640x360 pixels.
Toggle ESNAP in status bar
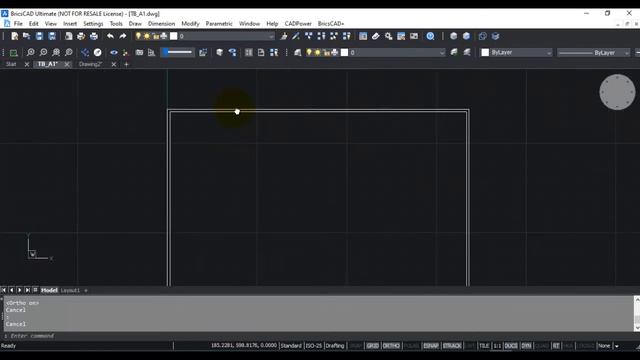point(431,346)
